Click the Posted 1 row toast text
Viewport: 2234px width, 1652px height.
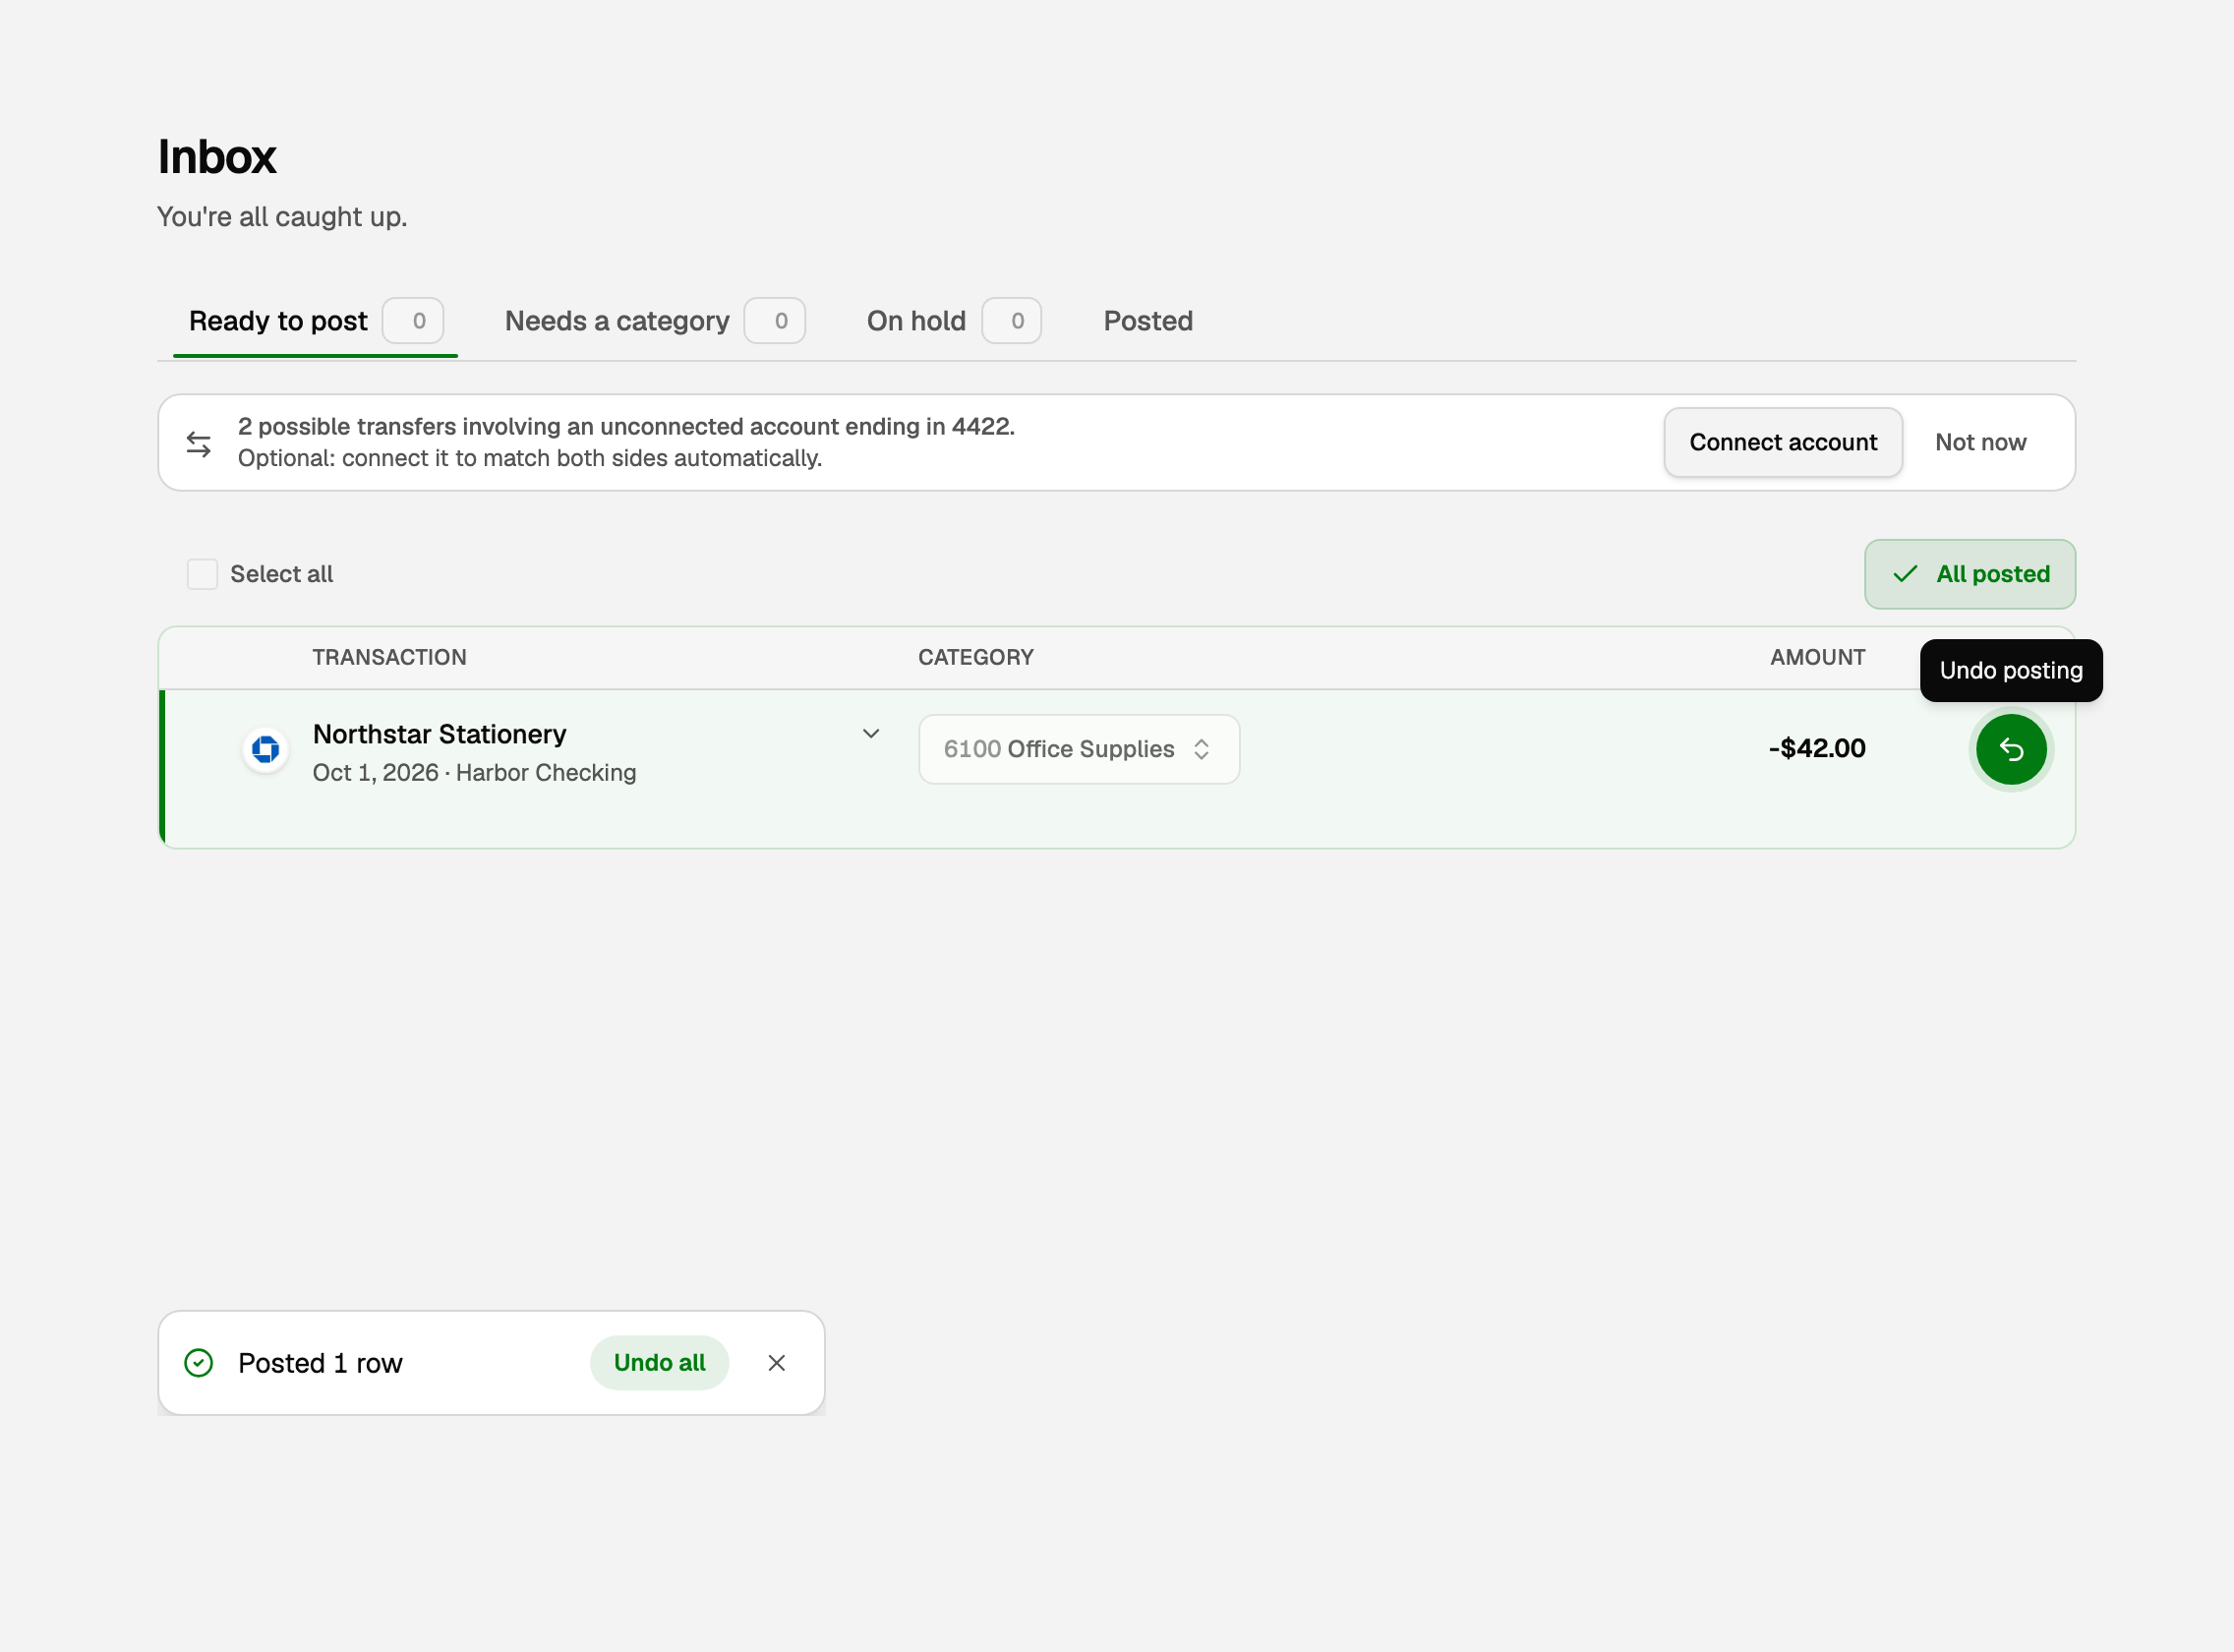click(x=320, y=1363)
